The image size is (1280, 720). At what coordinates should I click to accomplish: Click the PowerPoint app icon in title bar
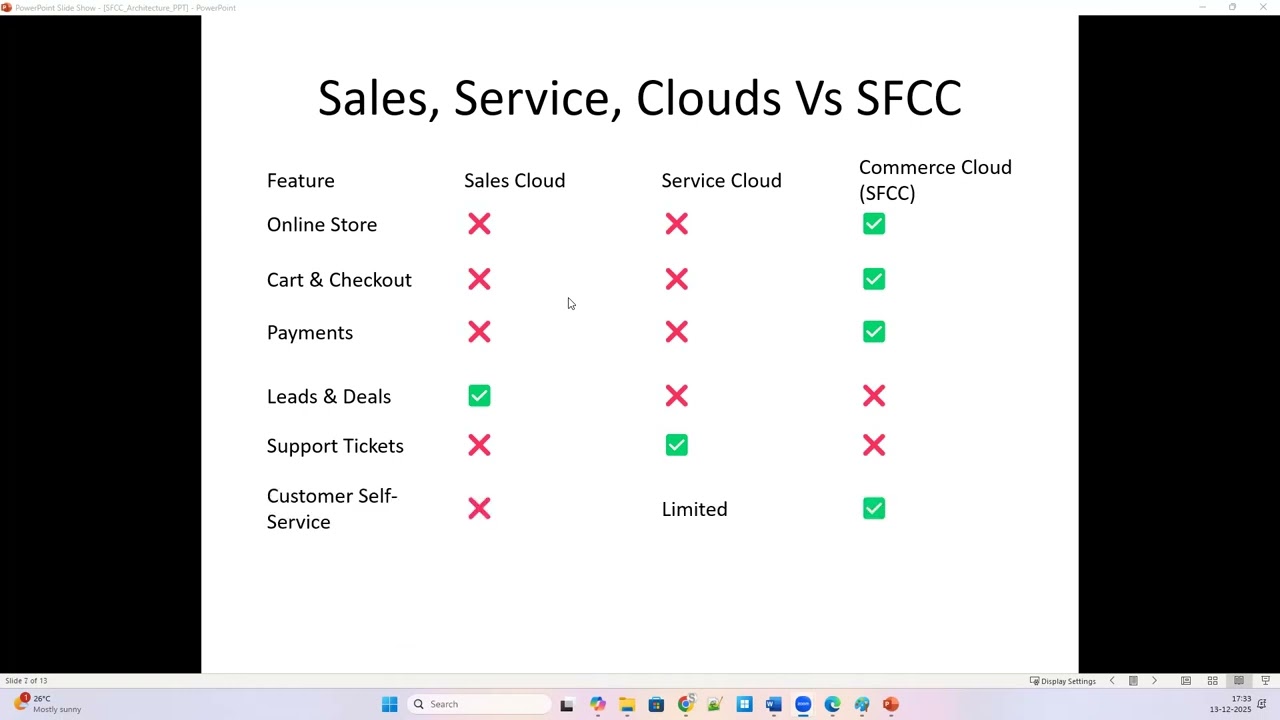click(x=6, y=7)
